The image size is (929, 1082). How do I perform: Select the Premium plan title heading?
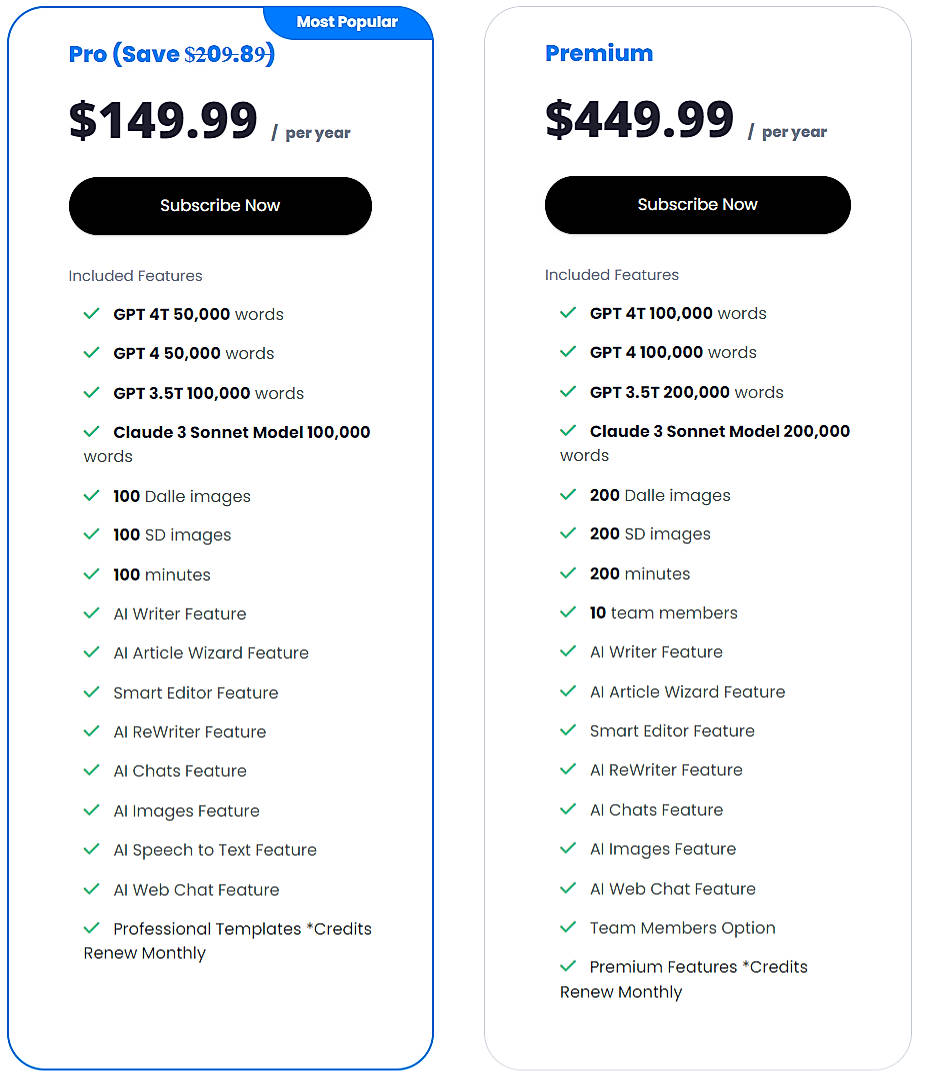599,54
